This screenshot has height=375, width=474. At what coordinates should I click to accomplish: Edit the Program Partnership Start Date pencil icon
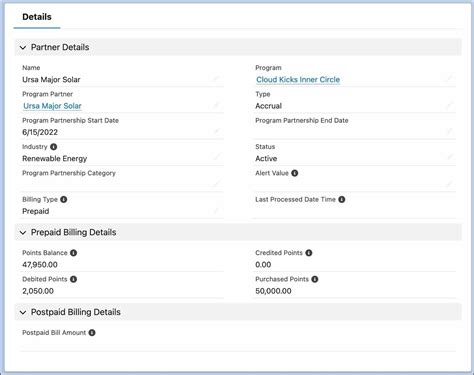coord(216,131)
